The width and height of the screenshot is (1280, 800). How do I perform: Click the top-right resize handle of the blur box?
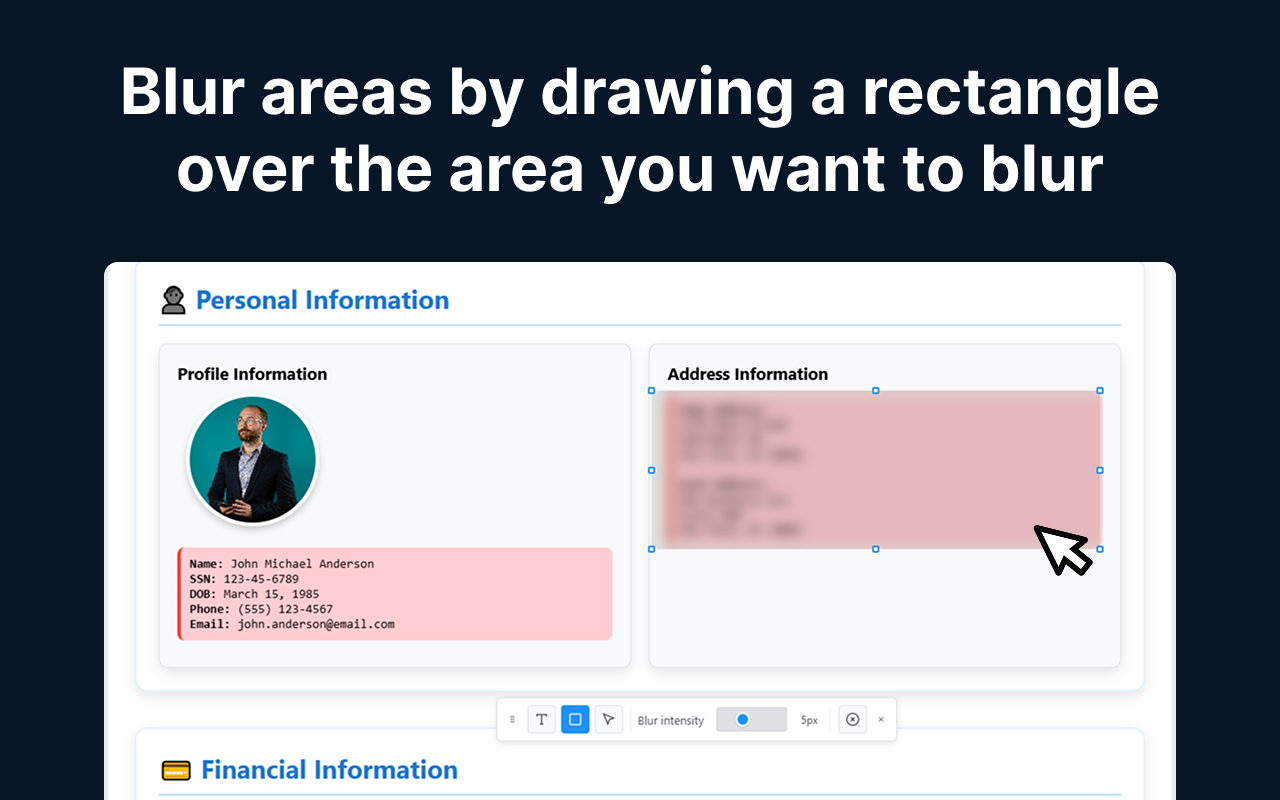tap(1099, 392)
